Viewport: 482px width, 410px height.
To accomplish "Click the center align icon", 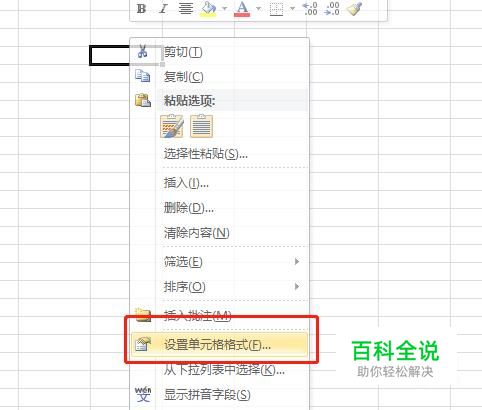I will (x=185, y=8).
